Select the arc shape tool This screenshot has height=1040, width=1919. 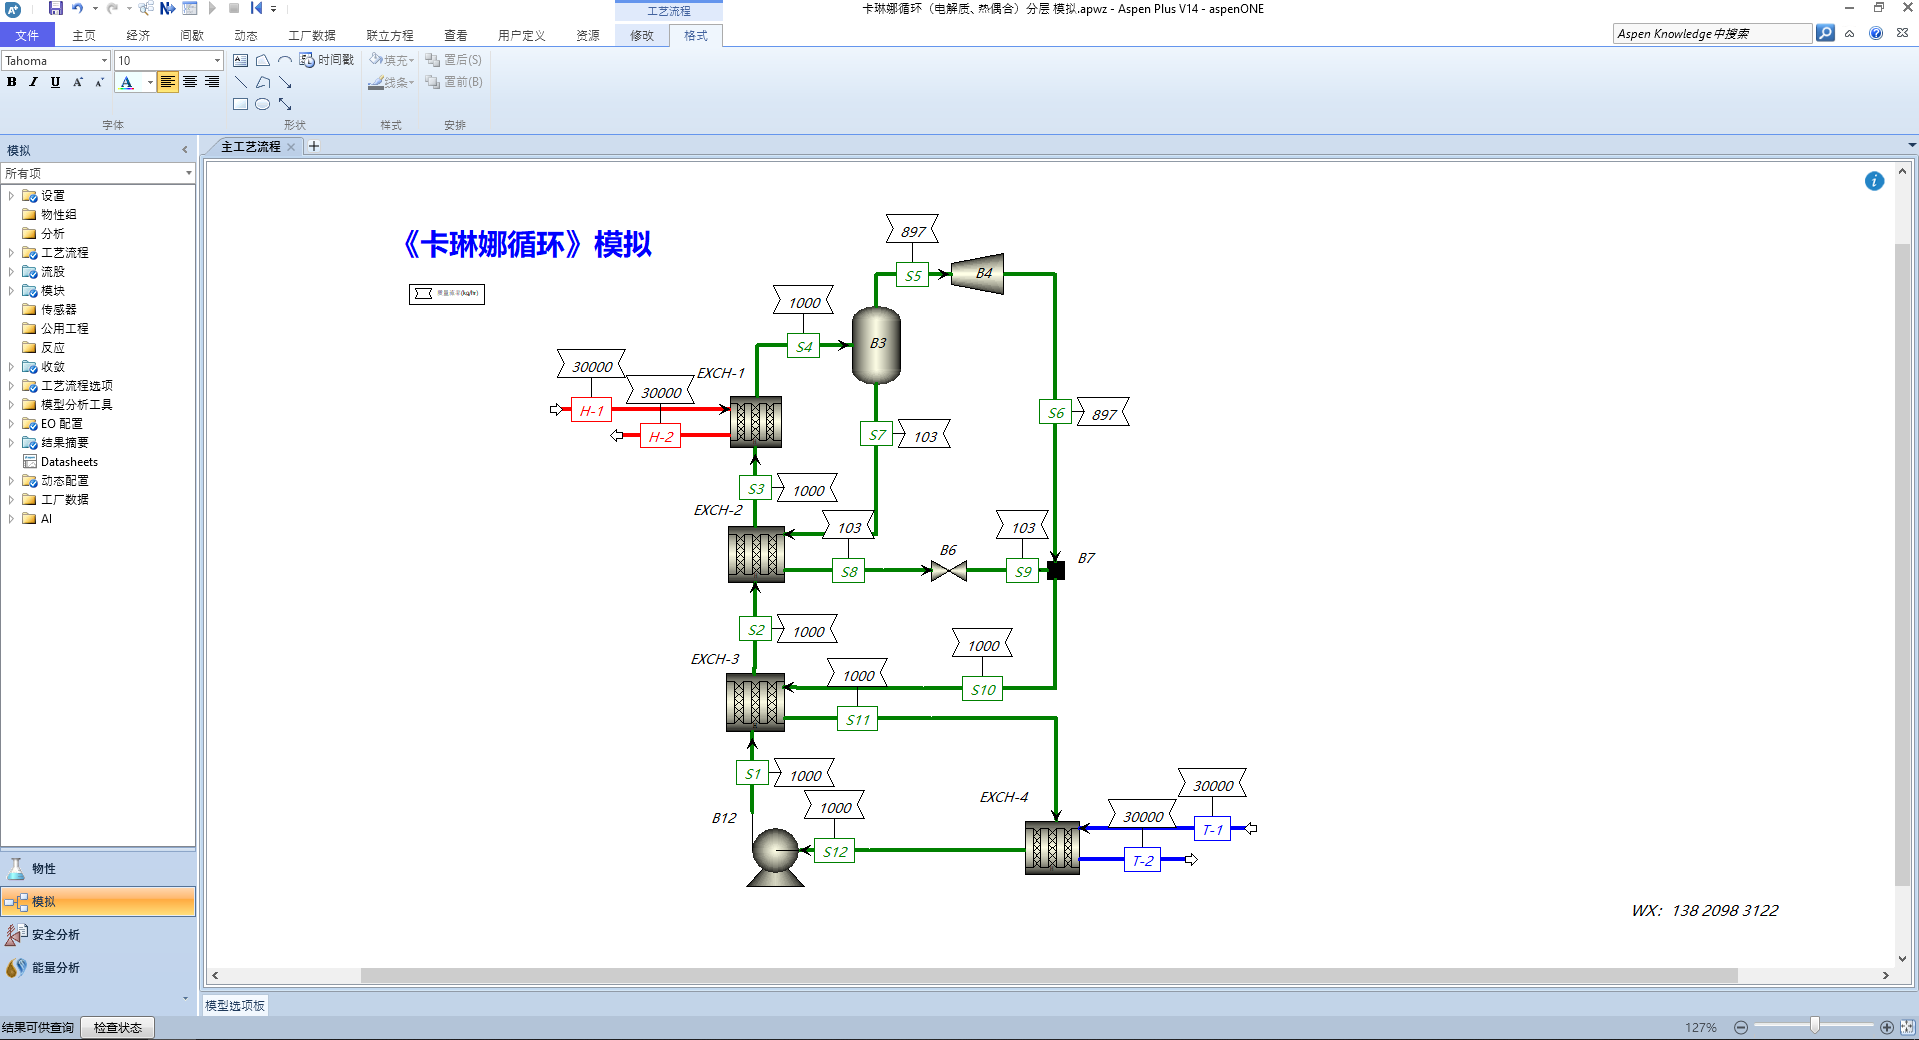pos(284,60)
